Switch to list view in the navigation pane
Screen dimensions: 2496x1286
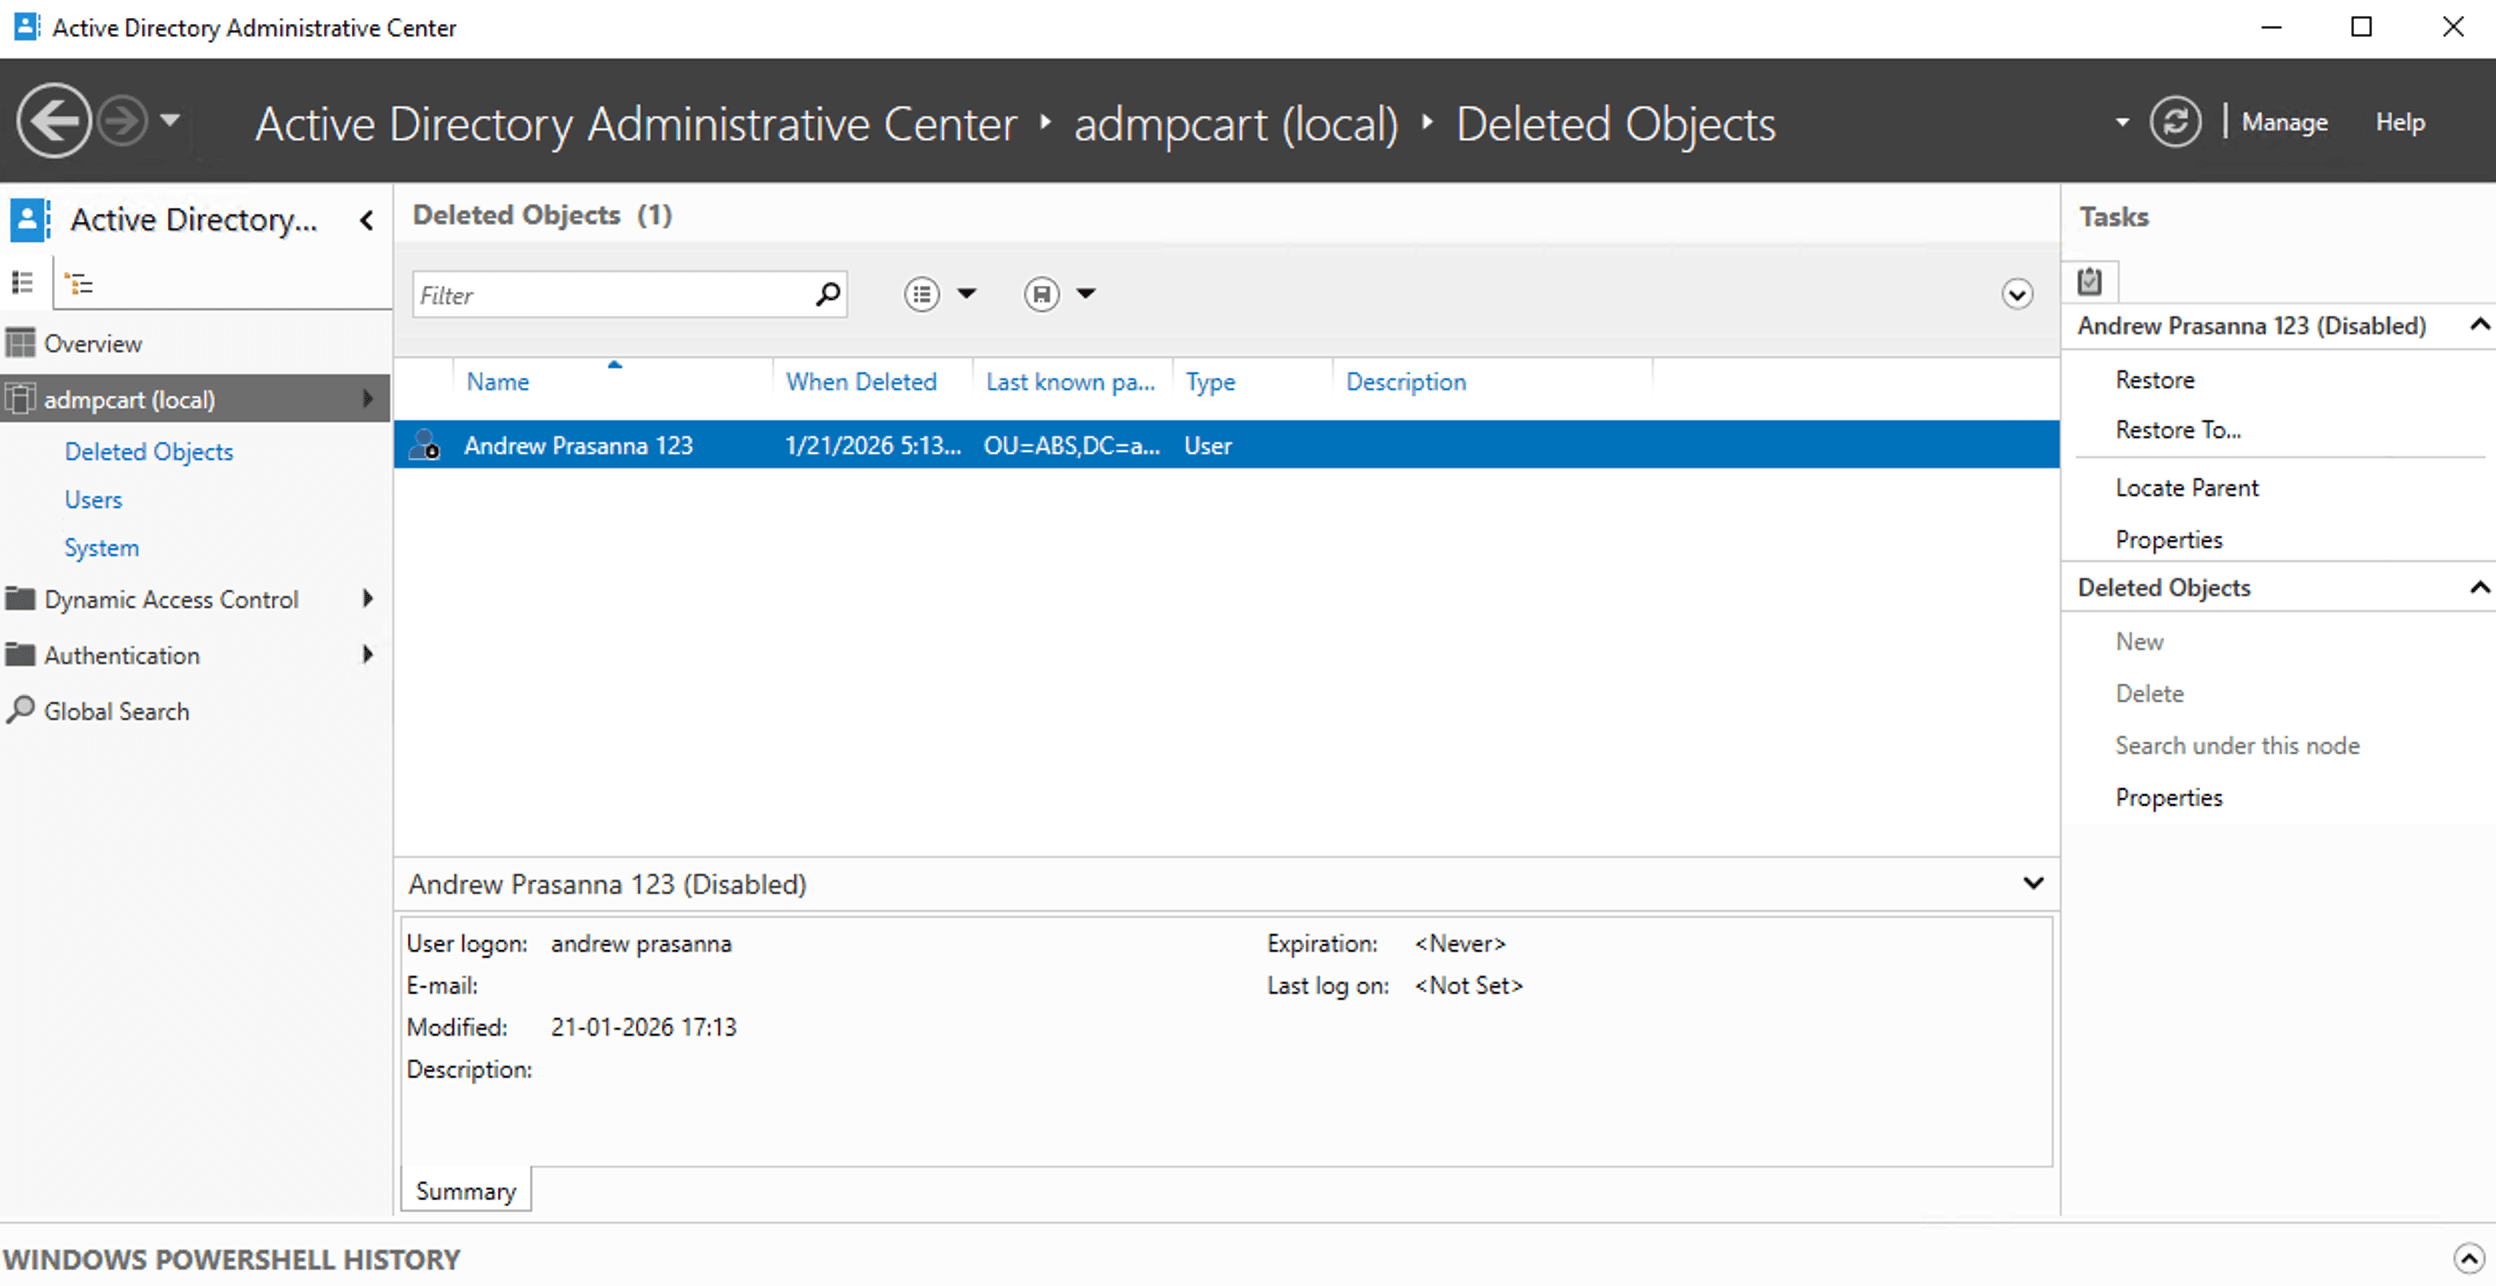pyautogui.click(x=23, y=283)
